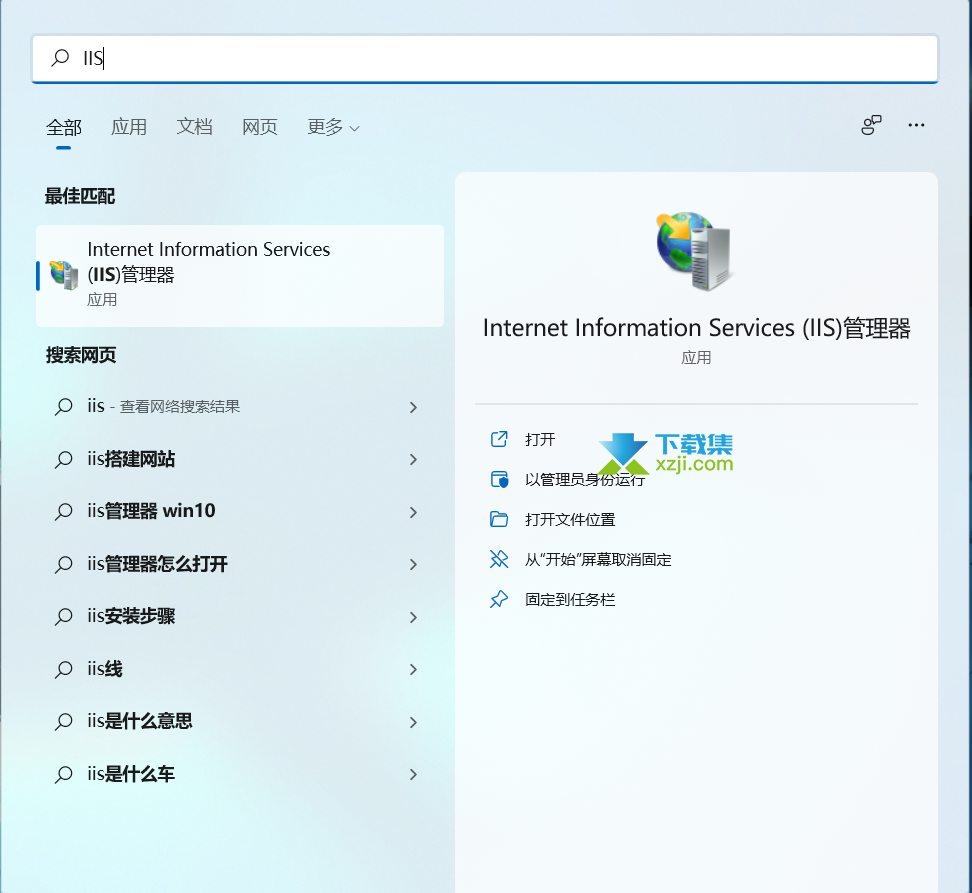Expand arrow for iis是什么车
Screen dimensions: 972x893
click(413, 774)
